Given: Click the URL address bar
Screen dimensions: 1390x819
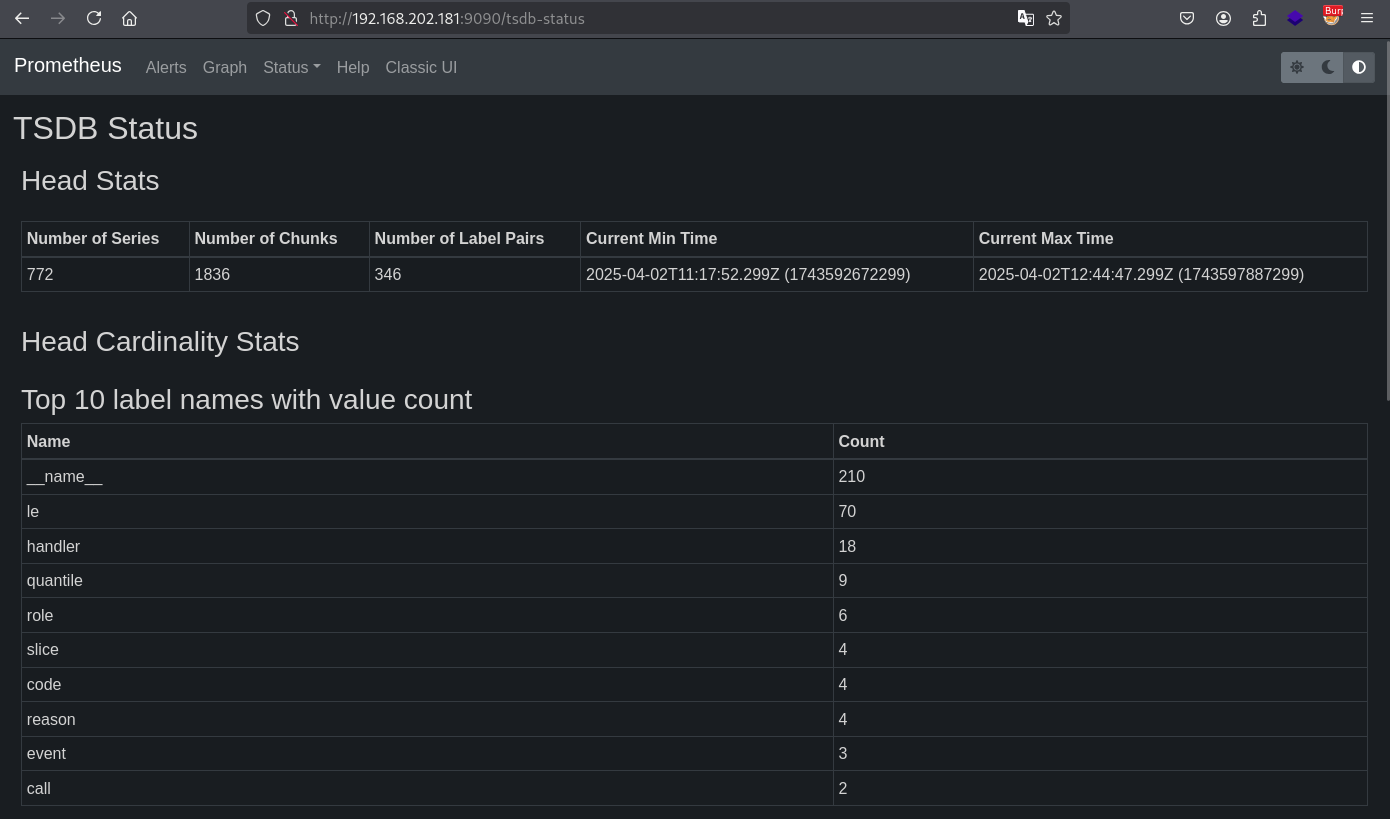Looking at the screenshot, I should click(x=658, y=18).
